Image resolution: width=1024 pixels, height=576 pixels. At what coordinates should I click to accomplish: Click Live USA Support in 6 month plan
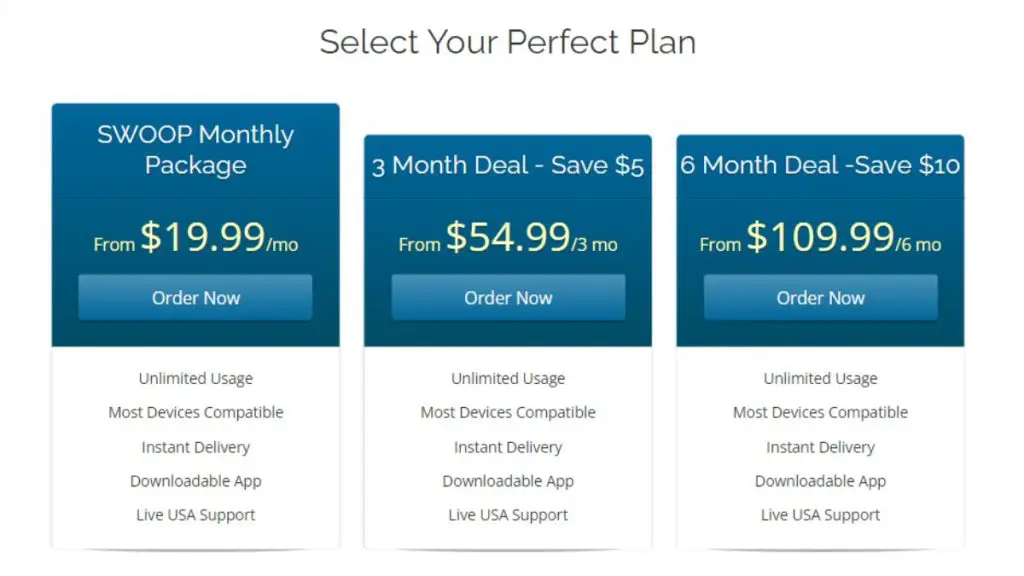click(820, 515)
